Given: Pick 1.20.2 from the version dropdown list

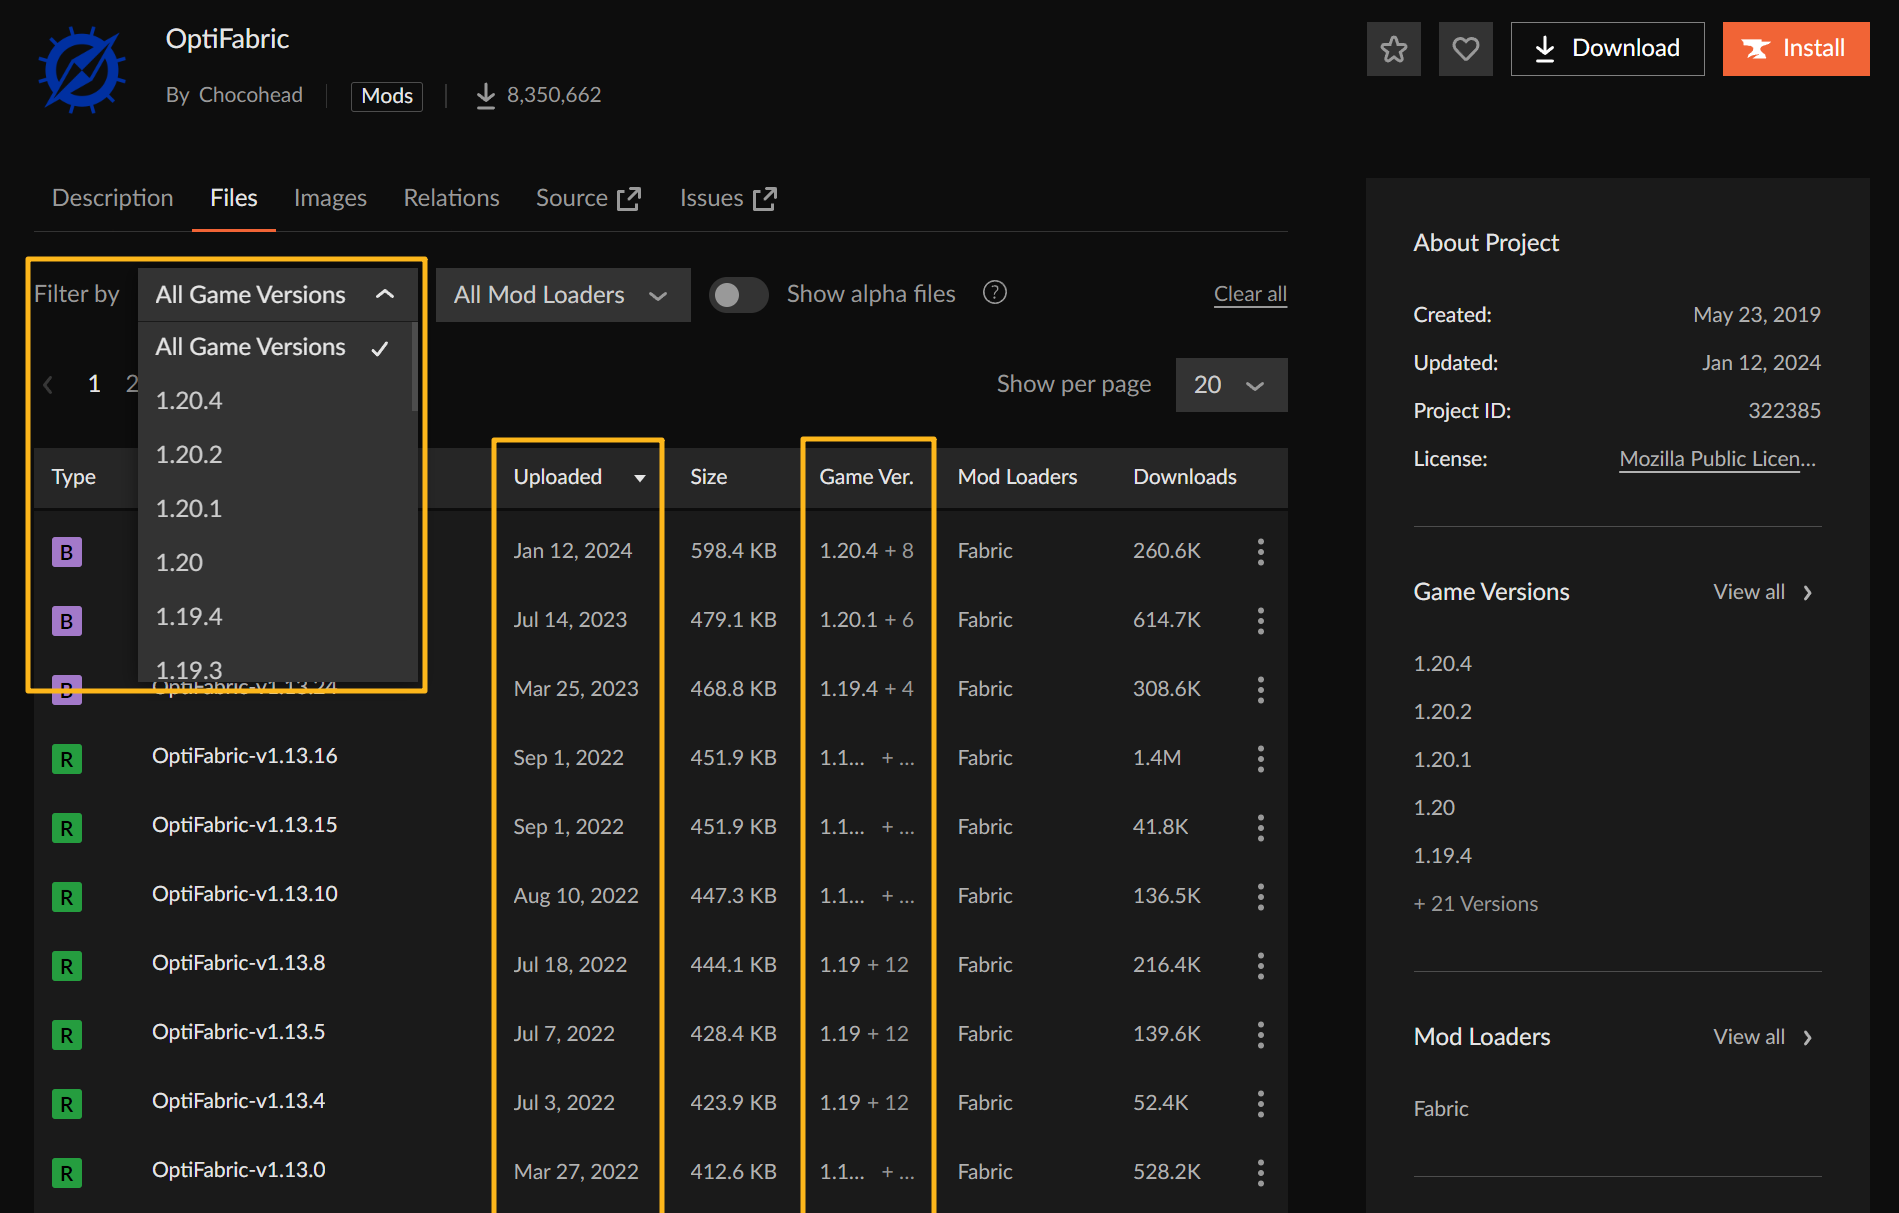Looking at the screenshot, I should 274,455.
